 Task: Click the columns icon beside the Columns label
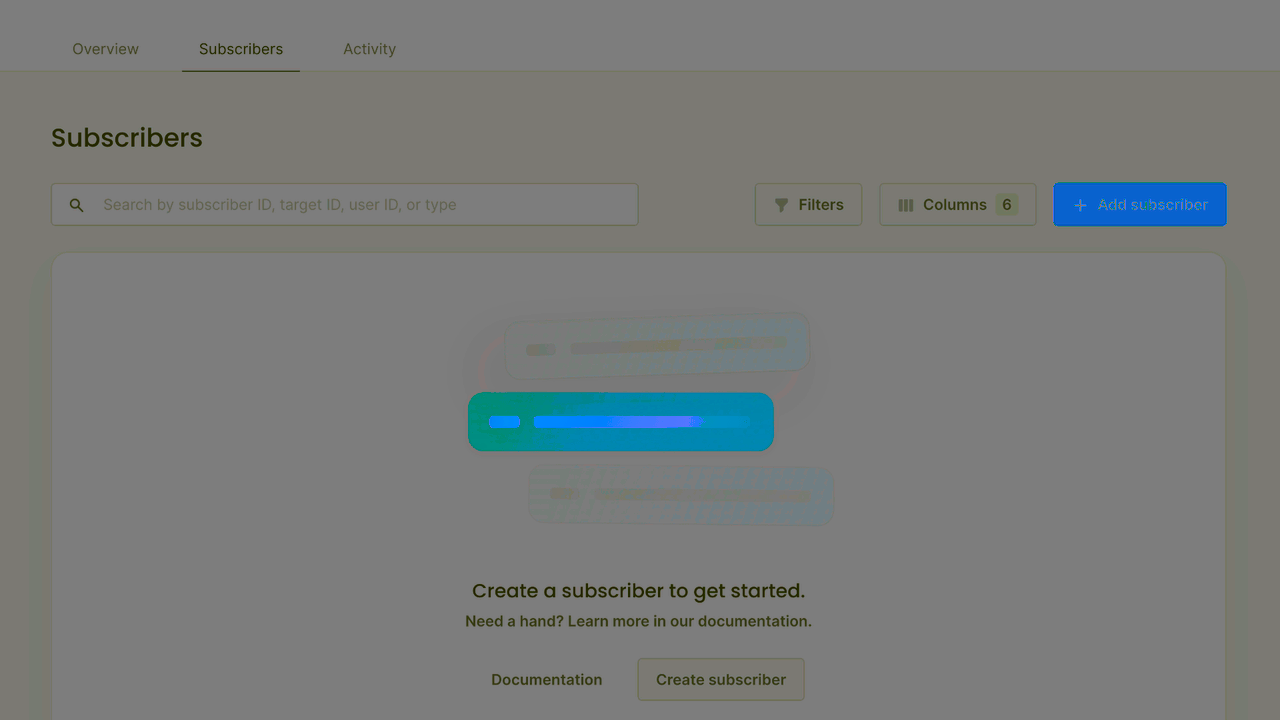click(906, 205)
